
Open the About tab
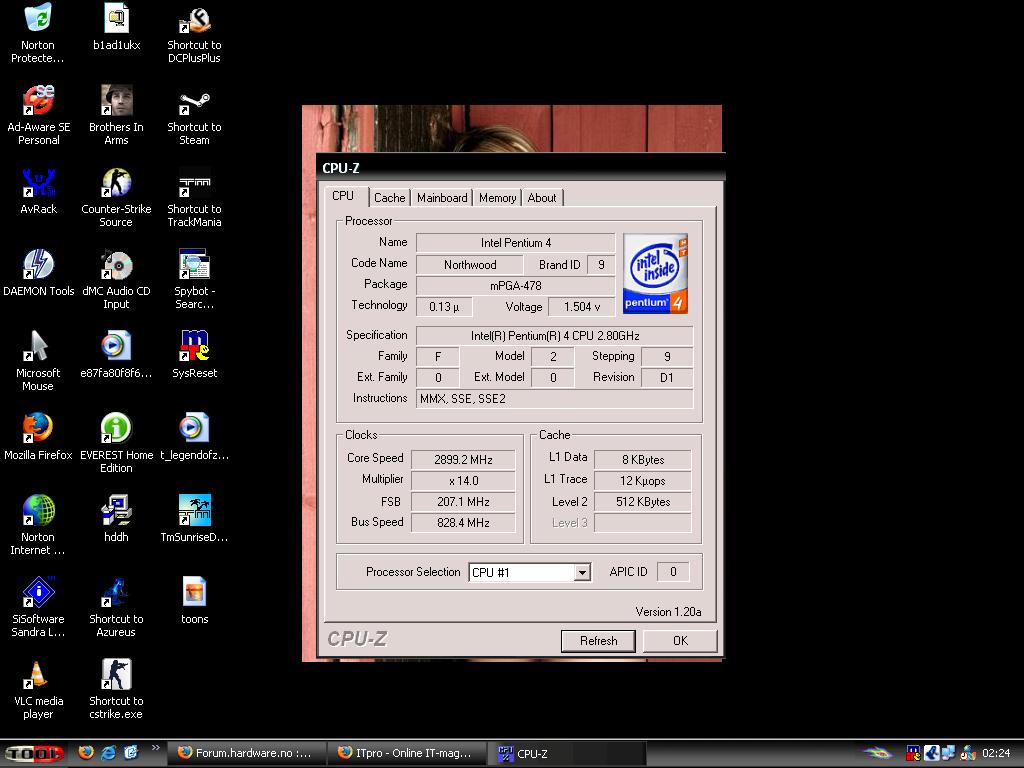point(542,198)
